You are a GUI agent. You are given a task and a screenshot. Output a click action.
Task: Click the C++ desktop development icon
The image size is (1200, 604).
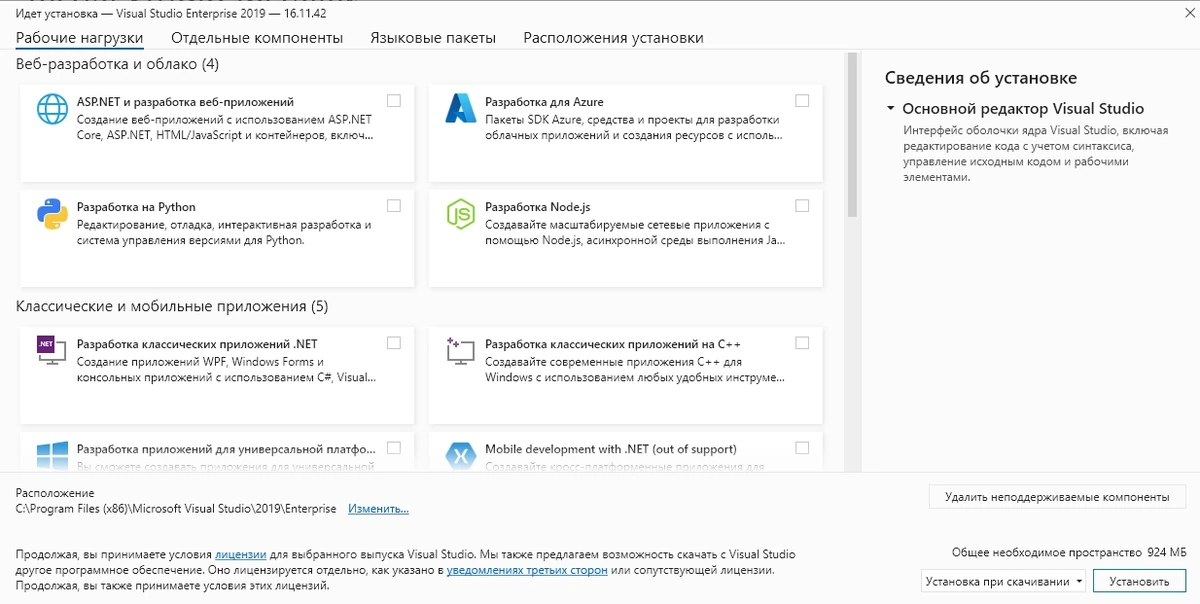click(460, 351)
